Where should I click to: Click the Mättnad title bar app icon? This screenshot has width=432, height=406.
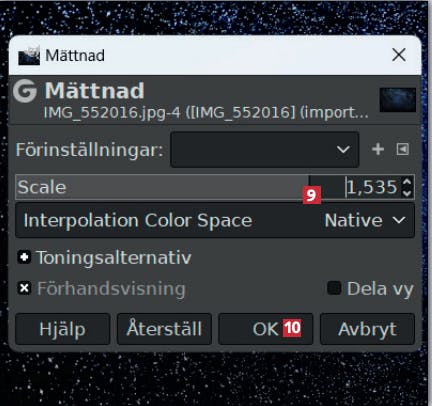(29, 55)
